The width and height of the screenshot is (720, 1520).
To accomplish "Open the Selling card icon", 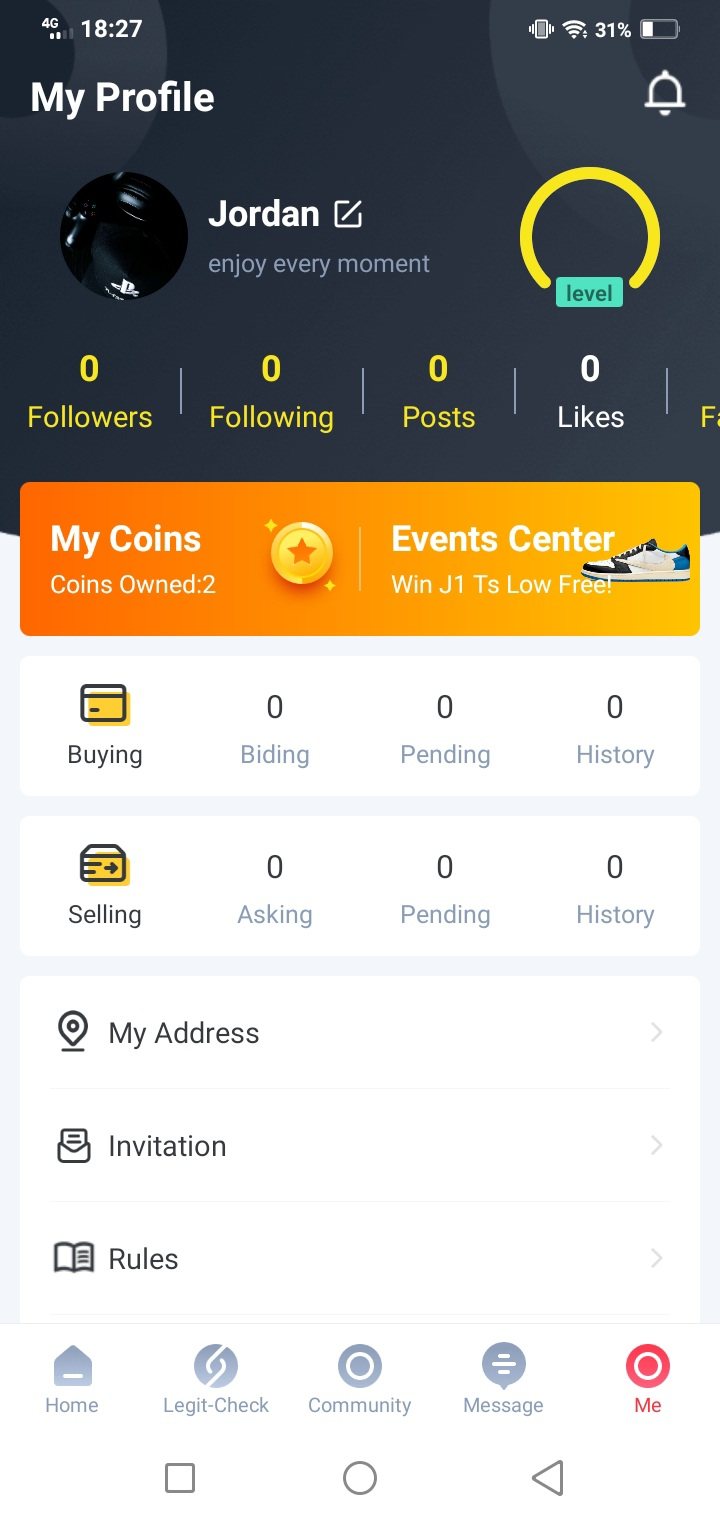I will tap(104, 864).
